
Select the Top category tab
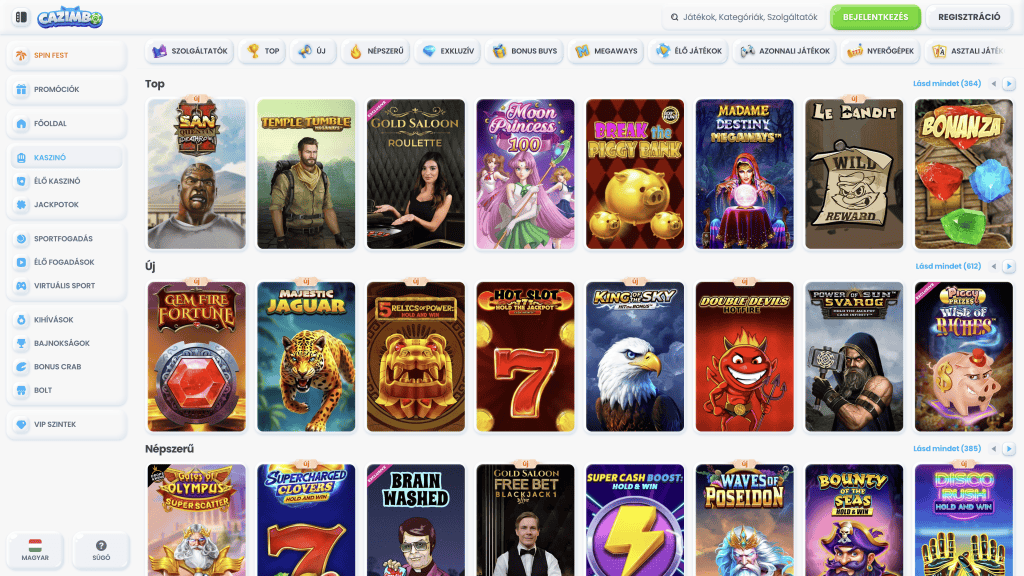coord(263,51)
